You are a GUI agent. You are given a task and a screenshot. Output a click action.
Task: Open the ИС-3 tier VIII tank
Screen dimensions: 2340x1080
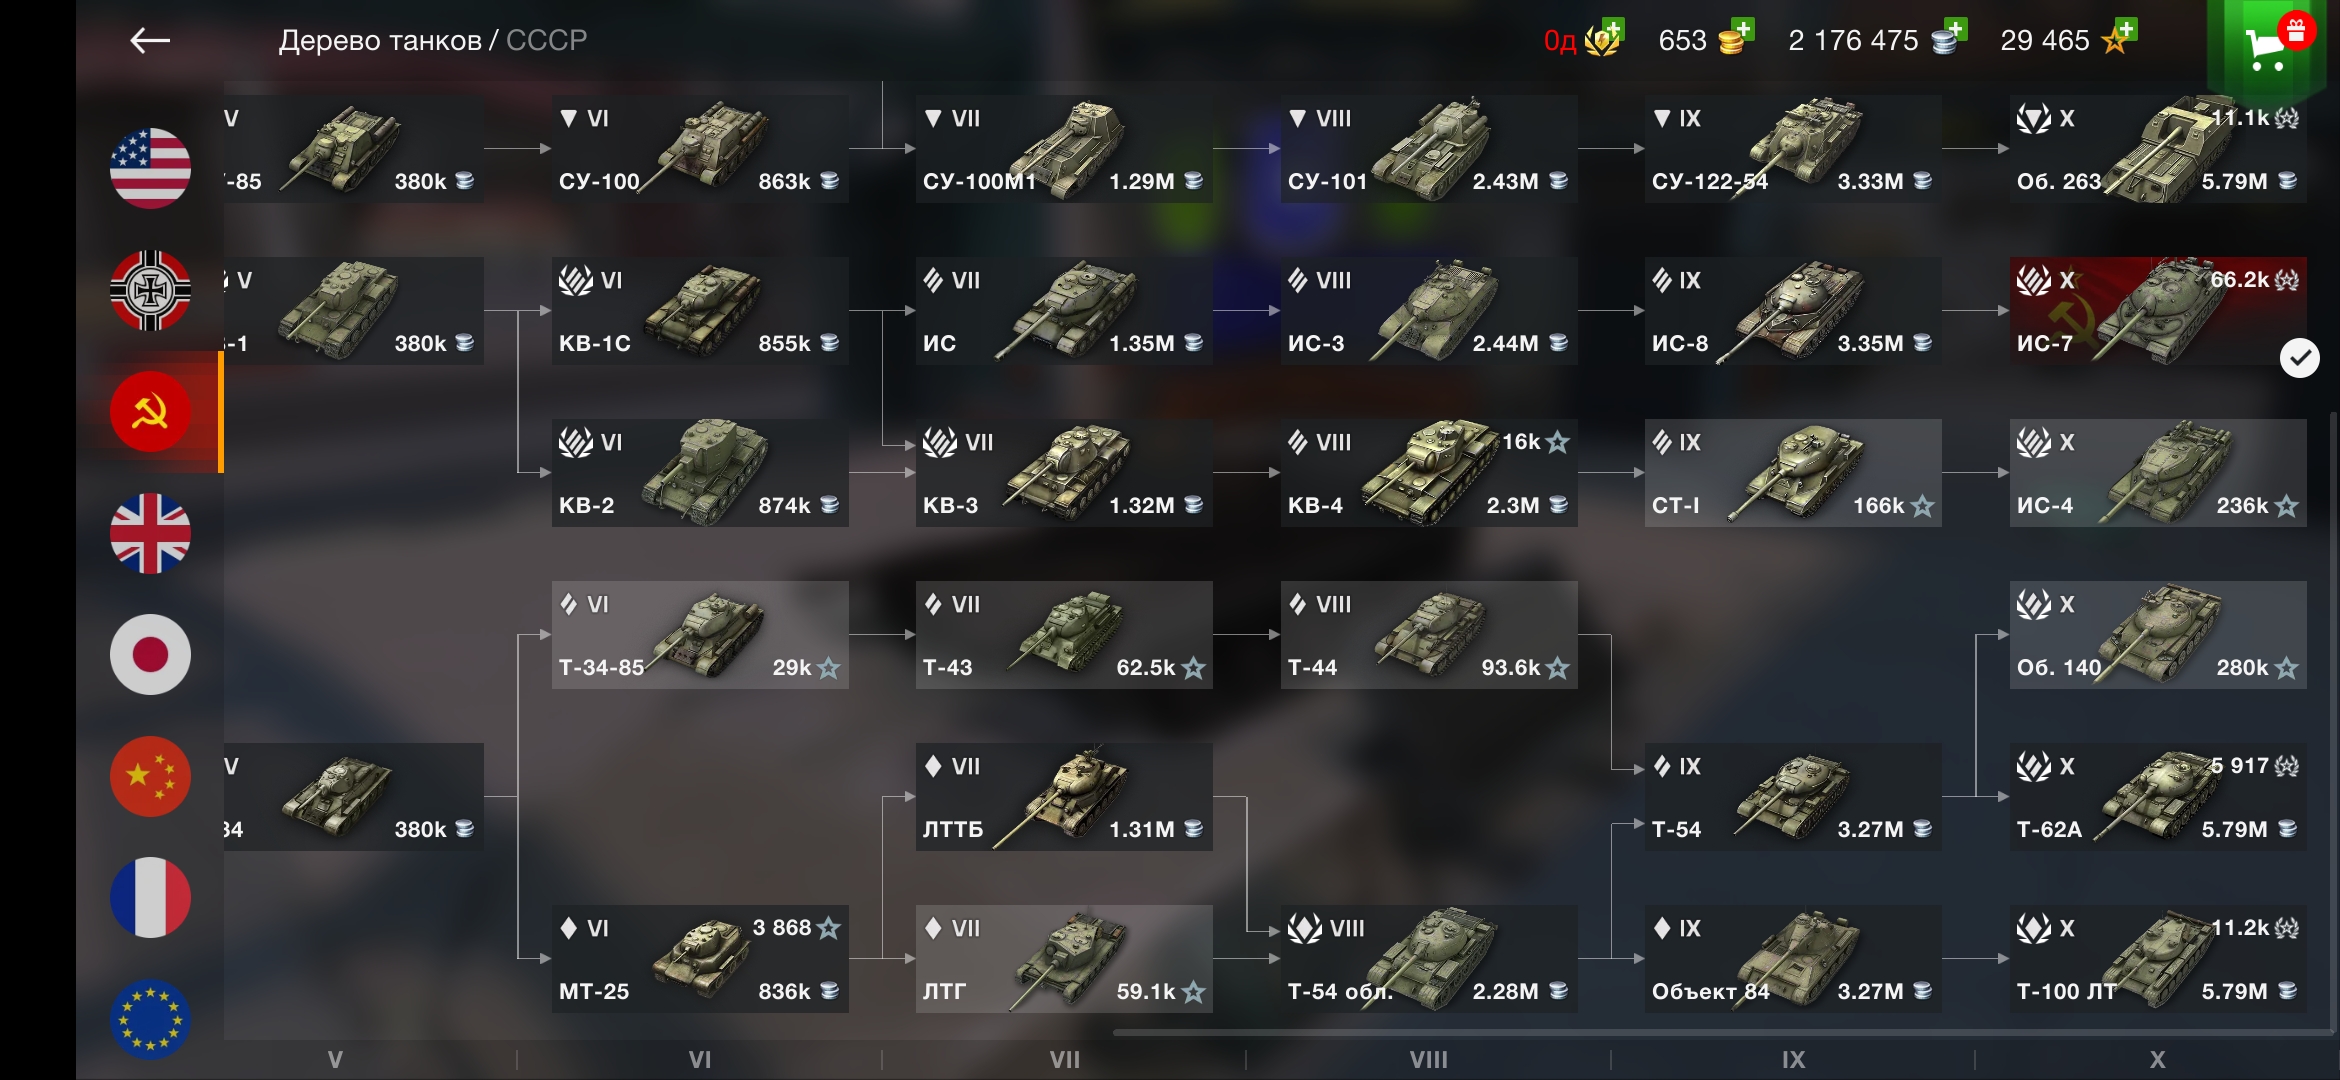pyautogui.click(x=1429, y=311)
